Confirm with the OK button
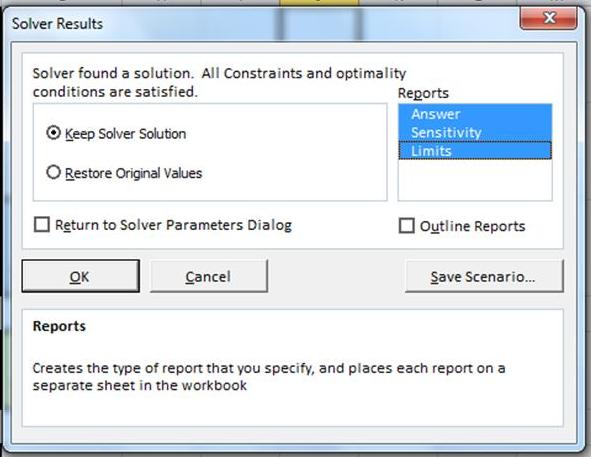The height and width of the screenshot is (457, 591). coord(81,276)
